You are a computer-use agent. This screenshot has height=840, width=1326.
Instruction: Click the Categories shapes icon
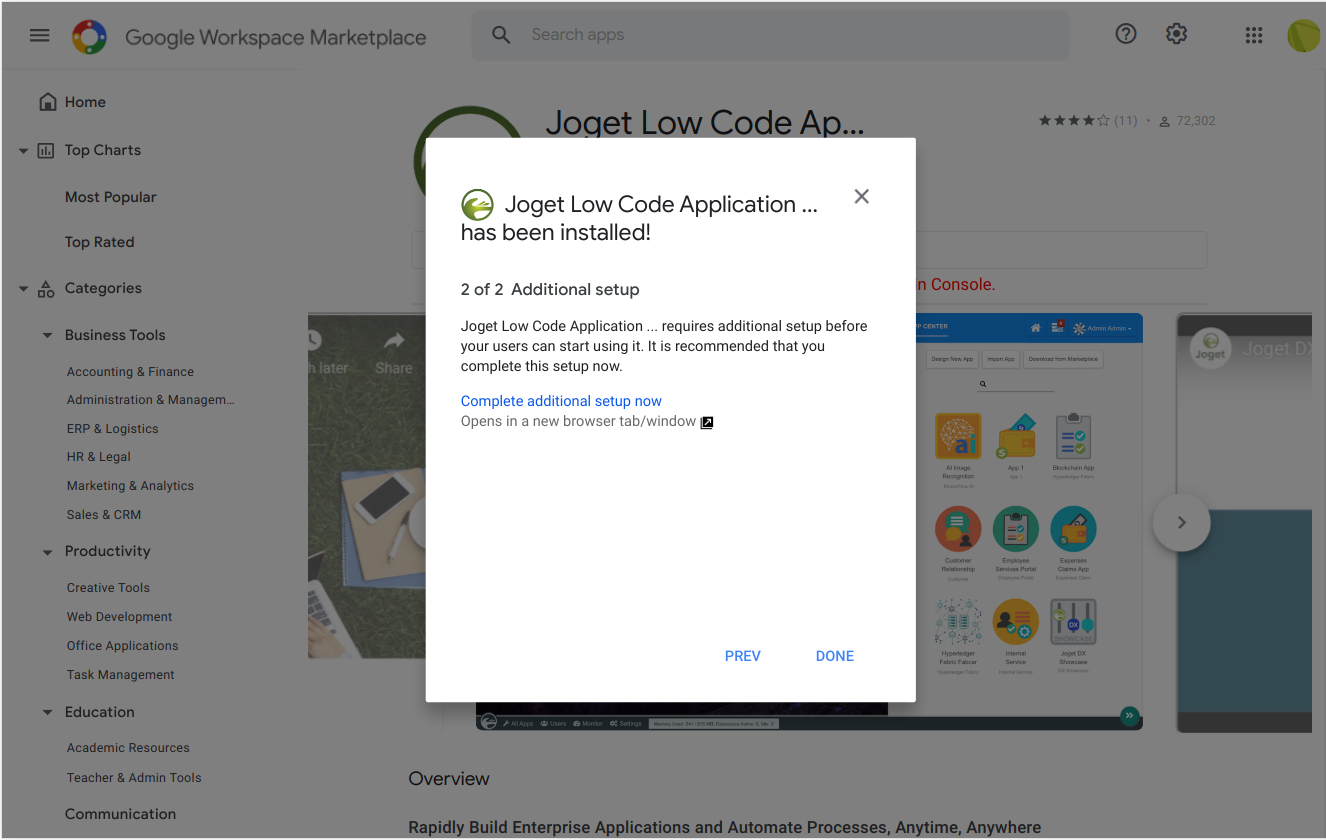46,289
